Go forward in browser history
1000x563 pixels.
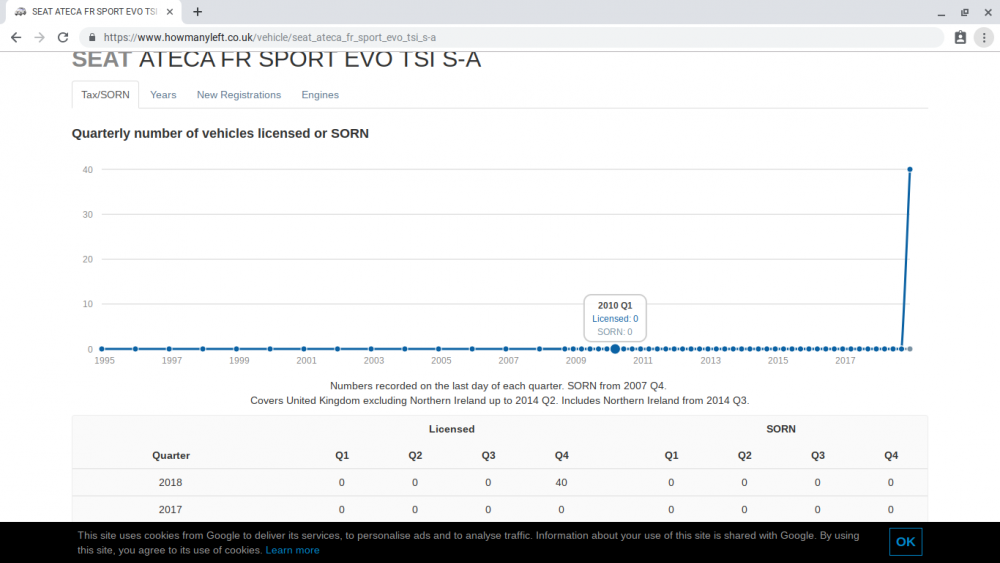point(40,38)
